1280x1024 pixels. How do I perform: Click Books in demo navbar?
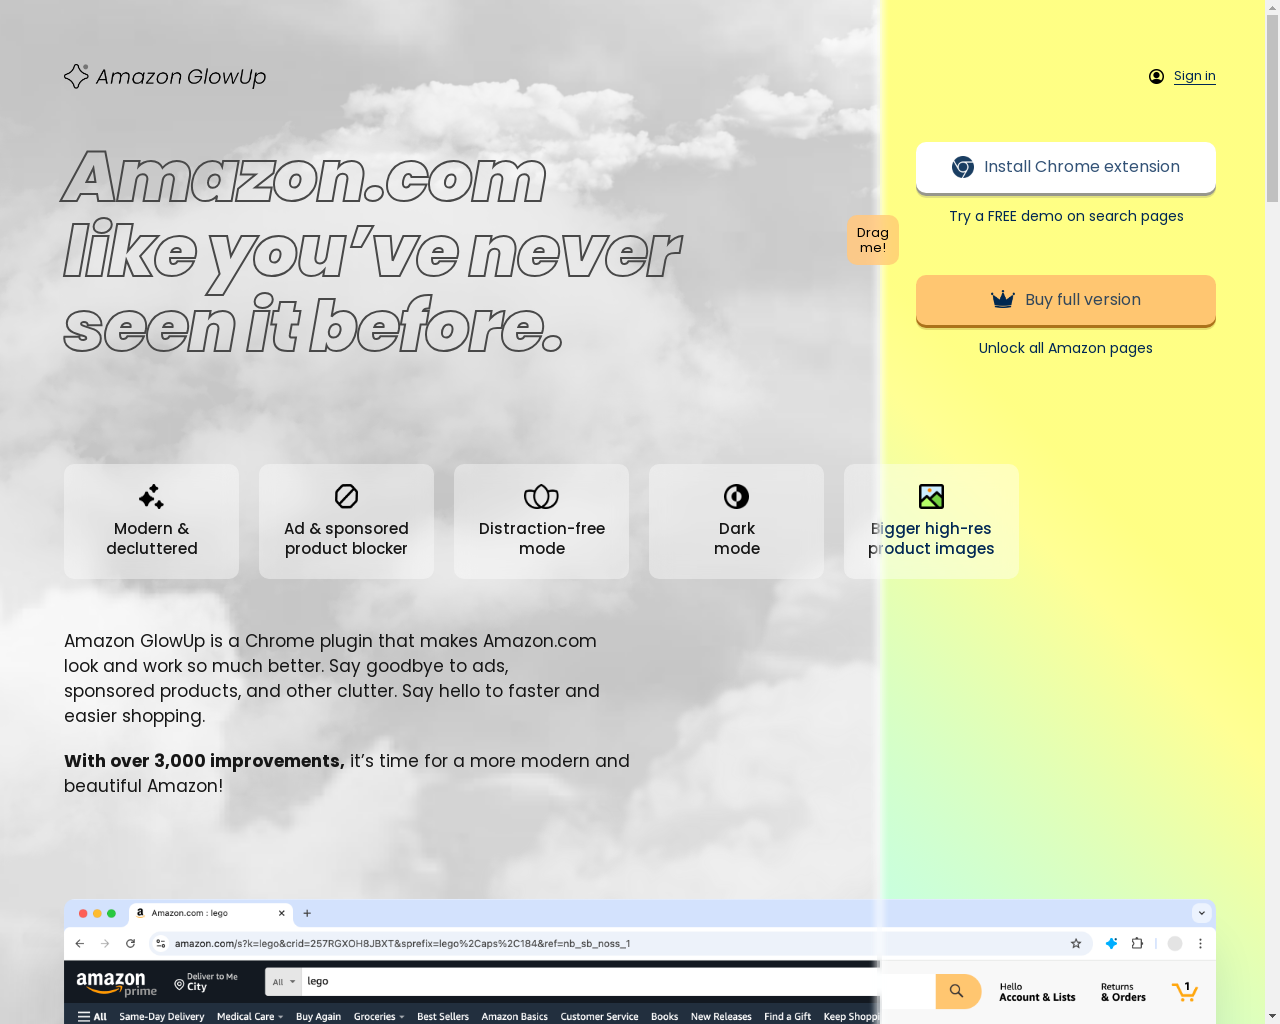click(x=664, y=1016)
